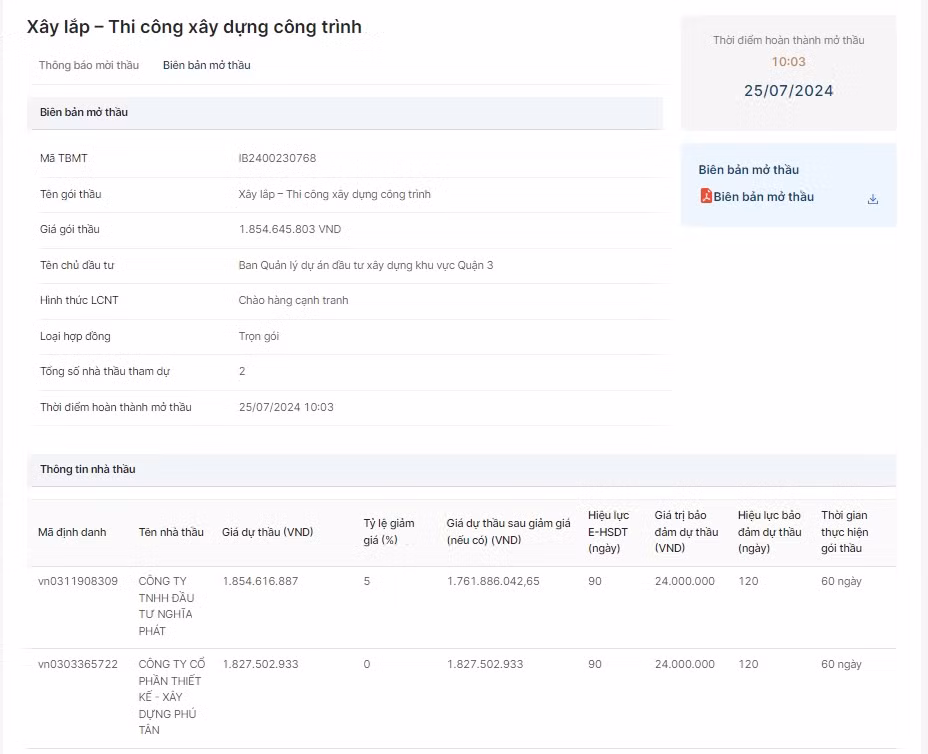The width and height of the screenshot is (928, 754).
Task: Click the 25/07/2024 date in completion card
Action: (788, 91)
